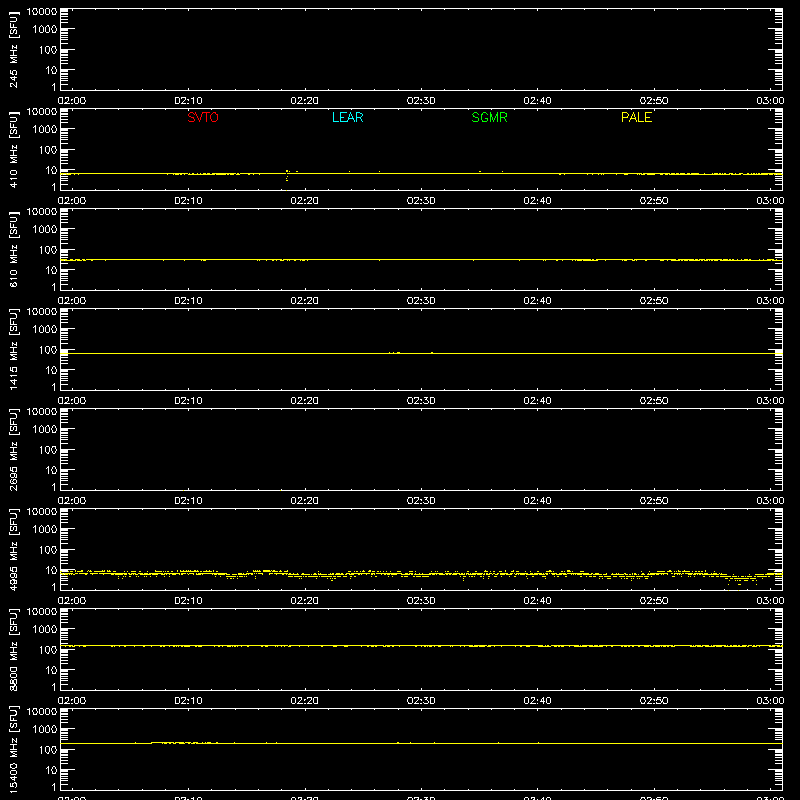
Task: Click 02:50 tick label below 8800 MHz panel
Action: (654, 701)
